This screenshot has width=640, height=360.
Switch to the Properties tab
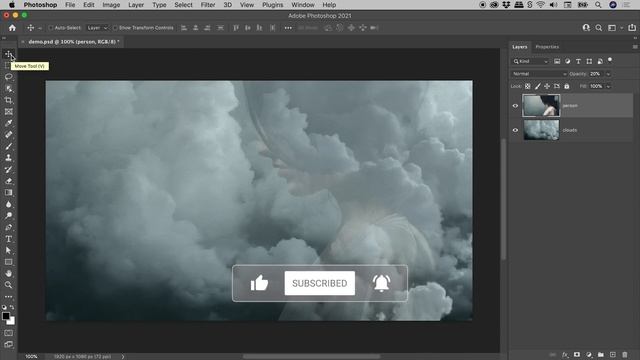[547, 47]
